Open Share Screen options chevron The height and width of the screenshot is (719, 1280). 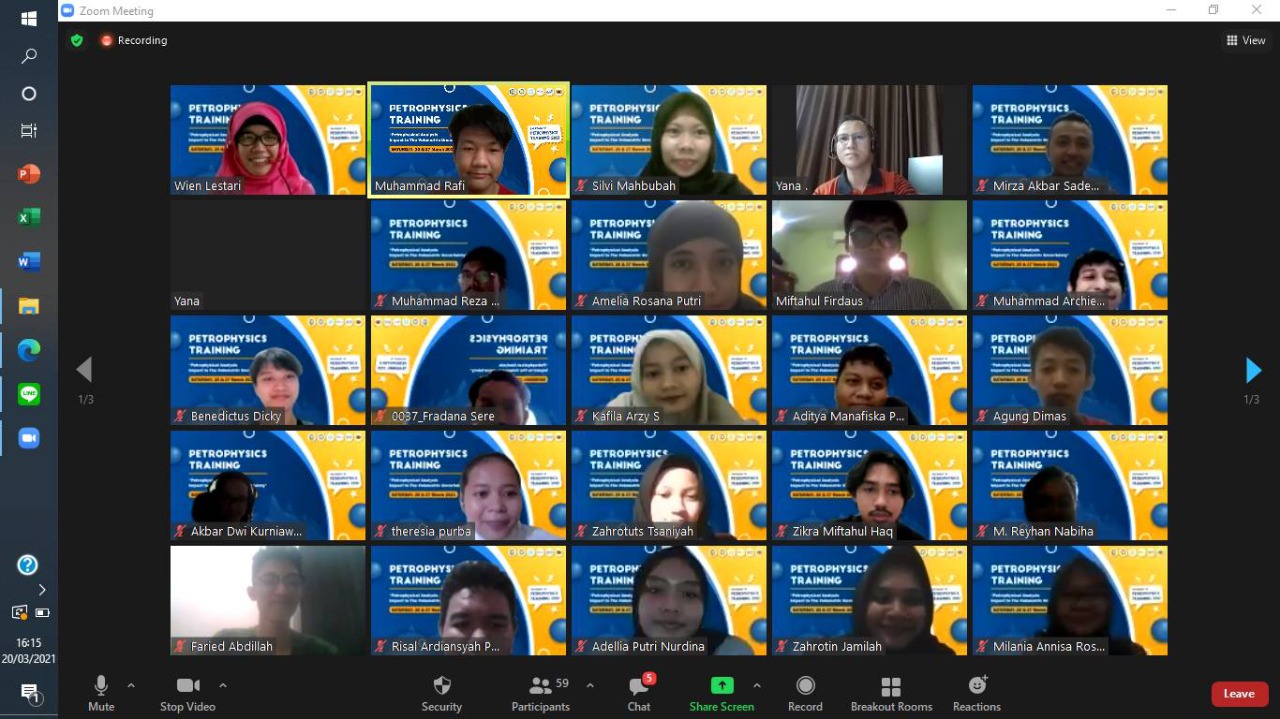point(757,687)
